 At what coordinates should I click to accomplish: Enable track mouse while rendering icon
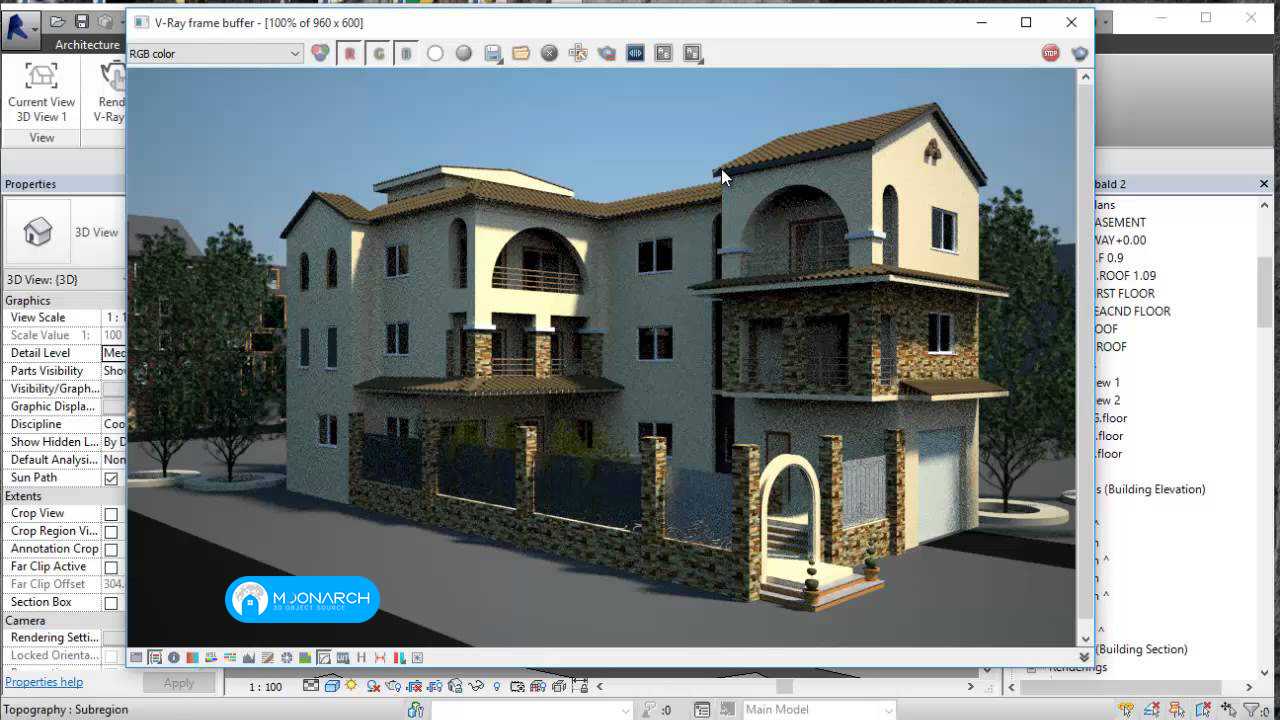coord(577,54)
